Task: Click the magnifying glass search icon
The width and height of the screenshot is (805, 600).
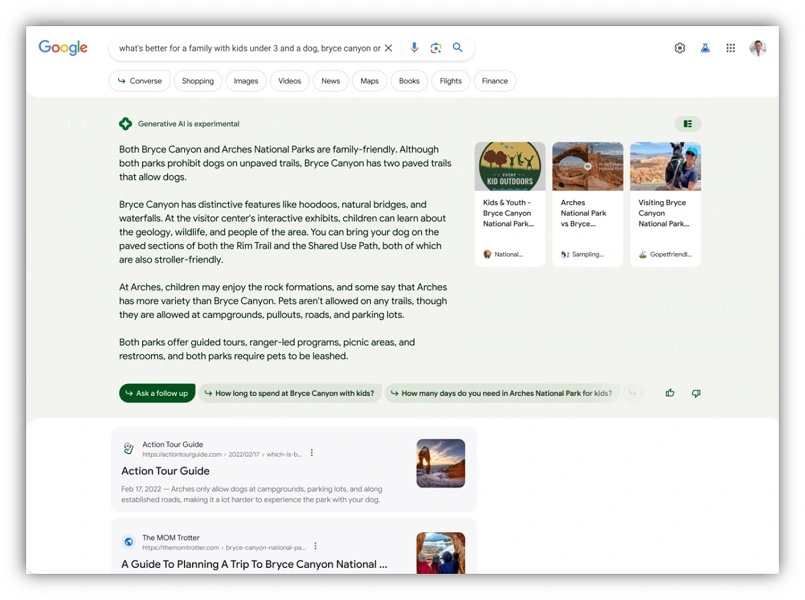Action: click(458, 48)
